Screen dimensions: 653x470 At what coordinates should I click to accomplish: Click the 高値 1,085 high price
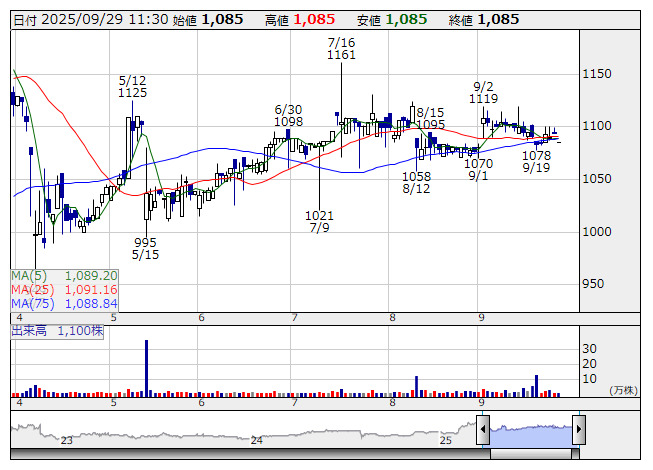click(x=300, y=20)
